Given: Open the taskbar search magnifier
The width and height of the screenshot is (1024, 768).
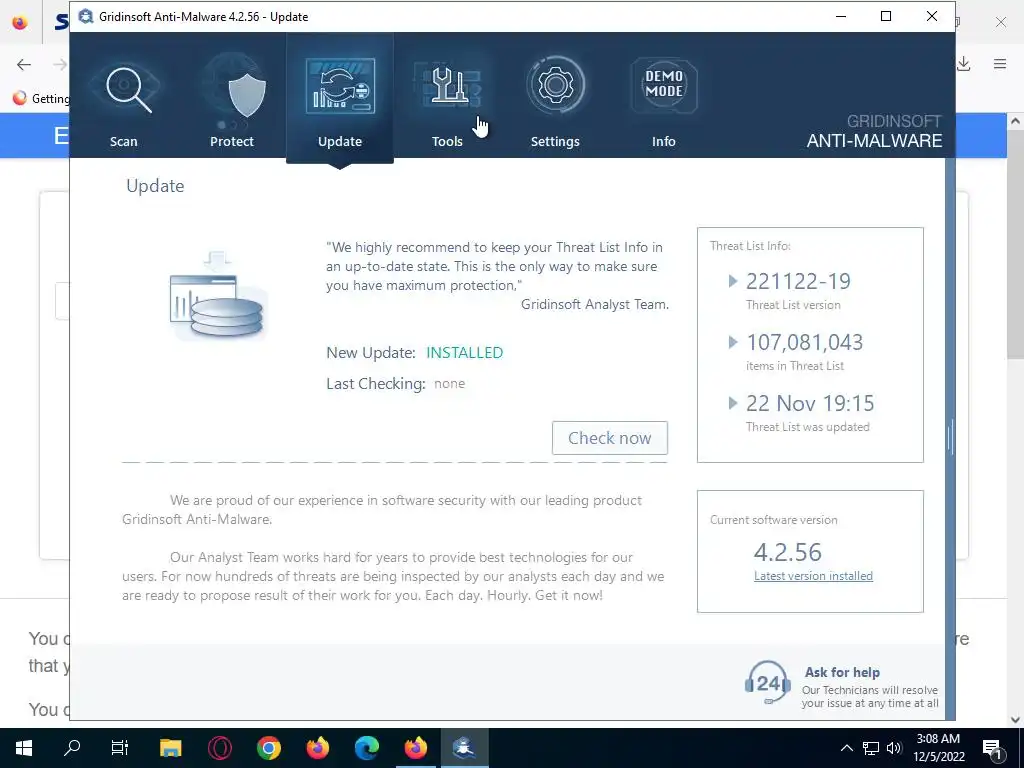Looking at the screenshot, I should [72, 748].
